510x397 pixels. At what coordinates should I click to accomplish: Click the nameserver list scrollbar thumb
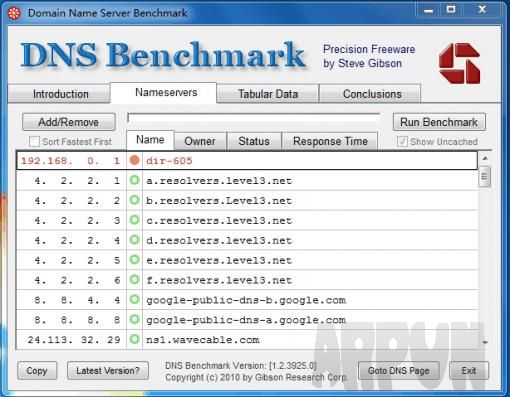click(x=485, y=177)
